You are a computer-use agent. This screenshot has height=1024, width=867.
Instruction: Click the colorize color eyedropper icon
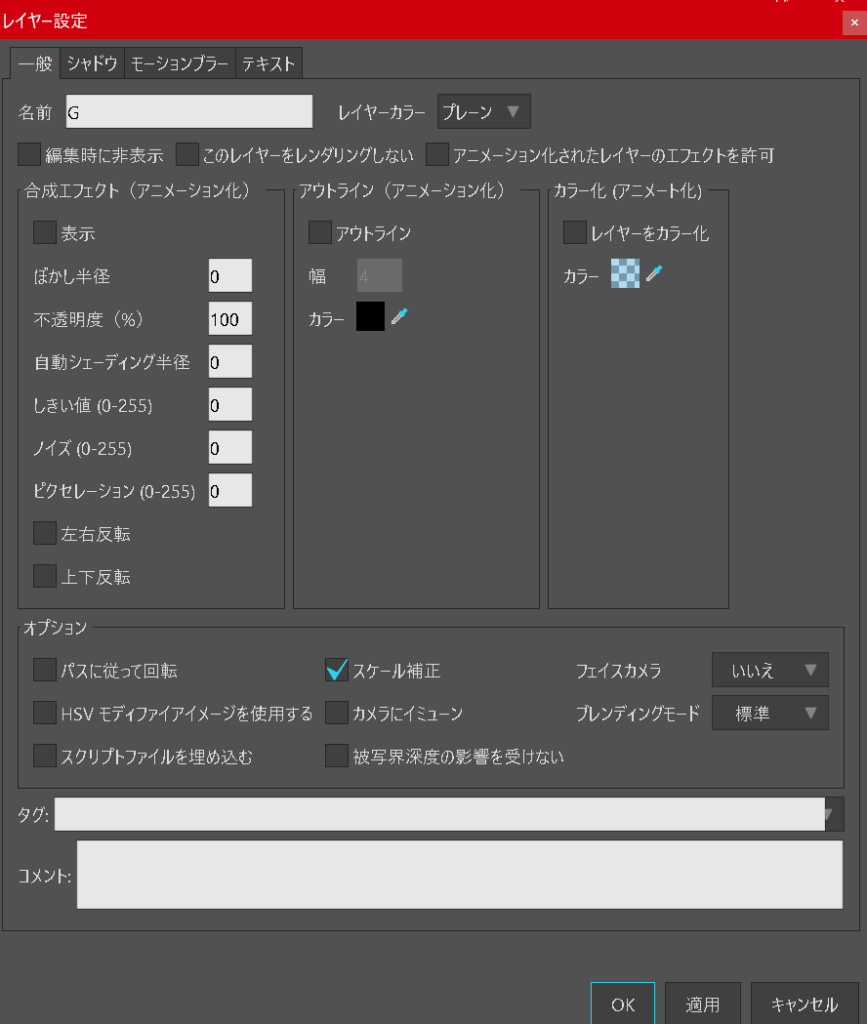[654, 274]
